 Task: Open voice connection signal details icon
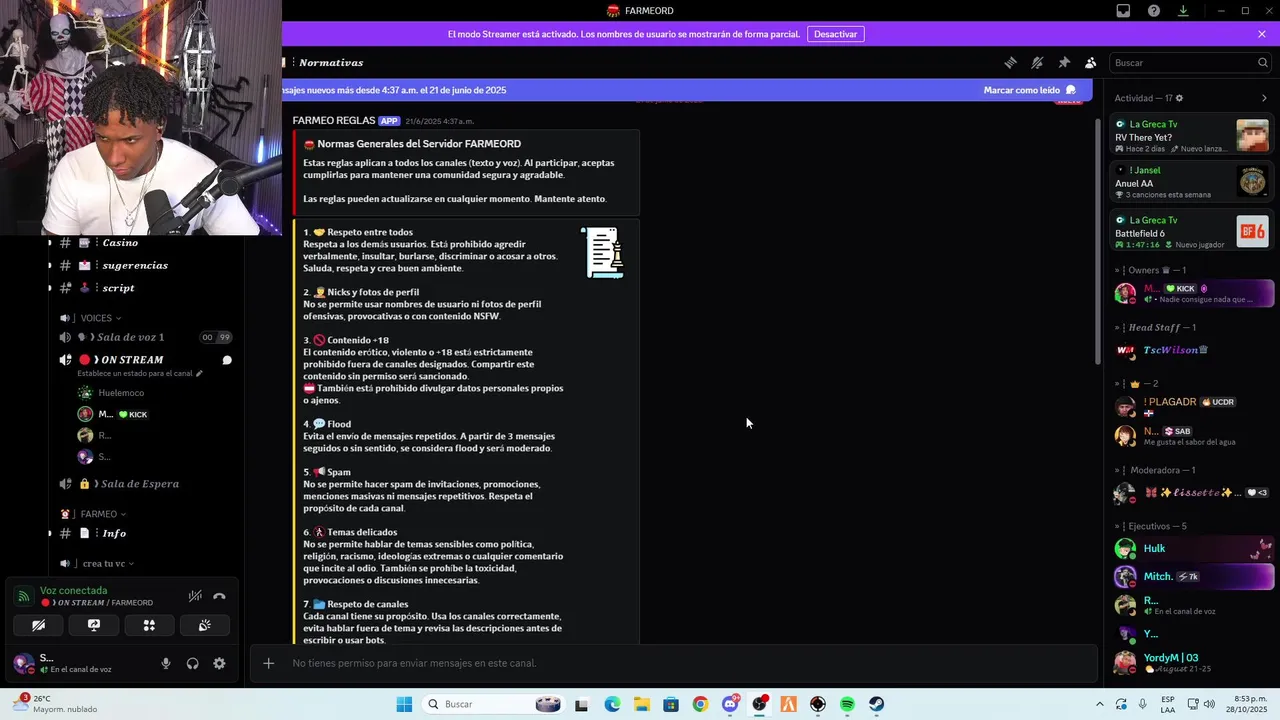pyautogui.click(x=23, y=596)
